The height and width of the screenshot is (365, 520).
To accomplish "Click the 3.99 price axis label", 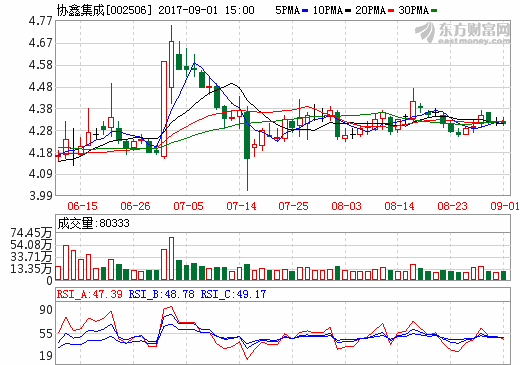I will [x=41, y=196].
